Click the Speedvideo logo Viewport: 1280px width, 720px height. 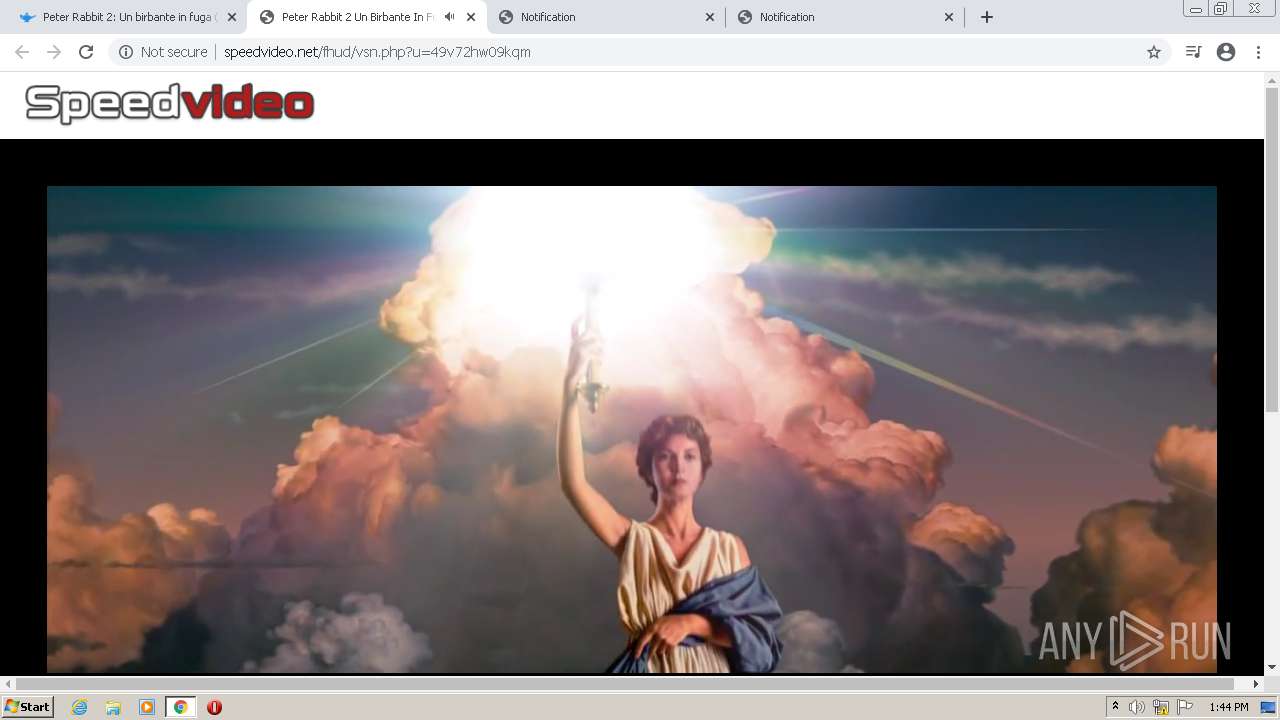point(170,103)
